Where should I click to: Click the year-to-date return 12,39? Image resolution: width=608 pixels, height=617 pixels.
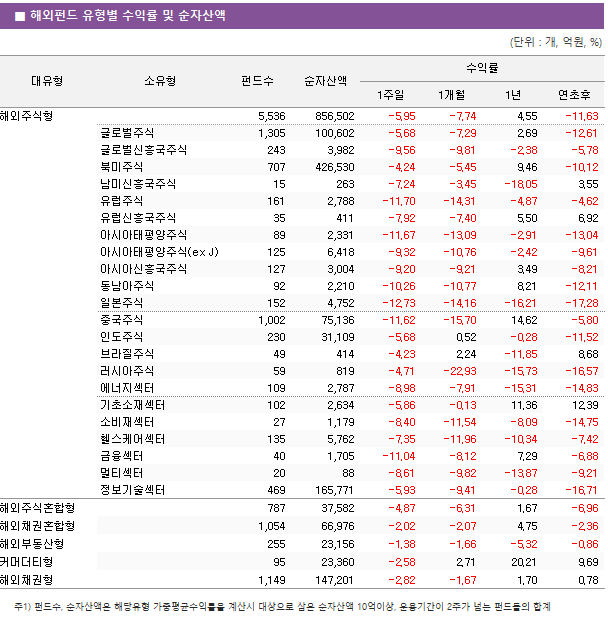pos(585,405)
